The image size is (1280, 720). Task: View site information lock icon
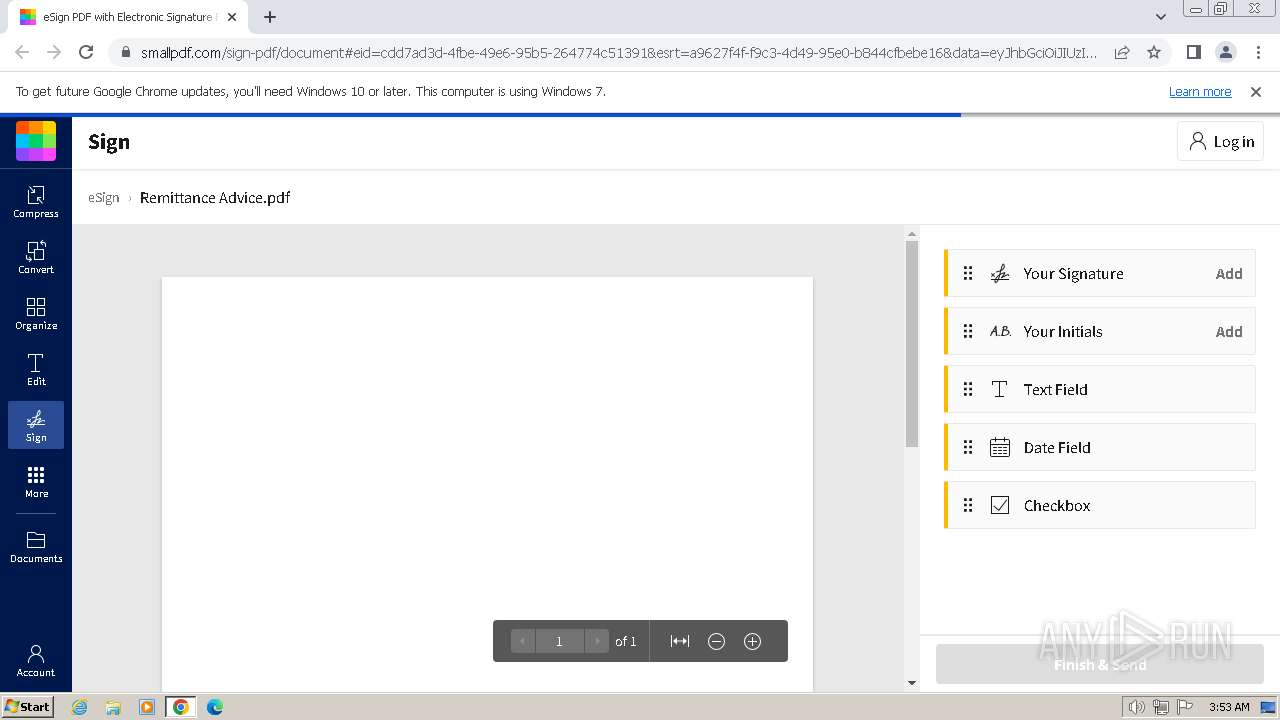tap(125, 52)
